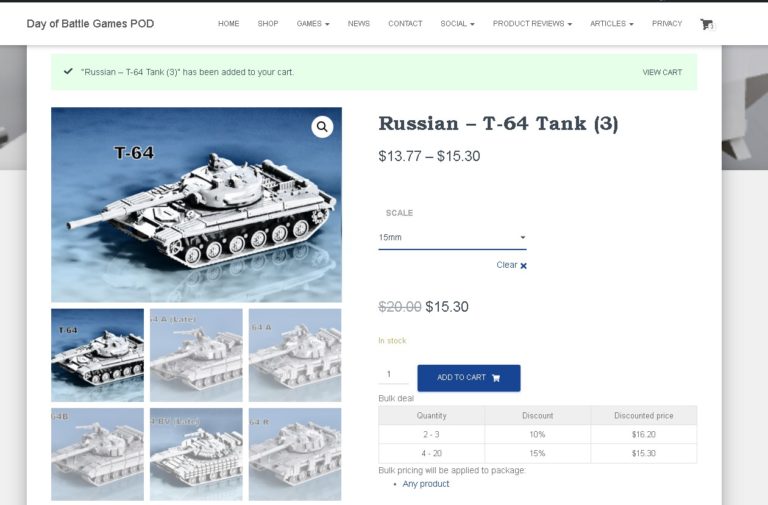Select the T-64 BV (Late) thumbnail
This screenshot has height=505, width=768.
196,454
